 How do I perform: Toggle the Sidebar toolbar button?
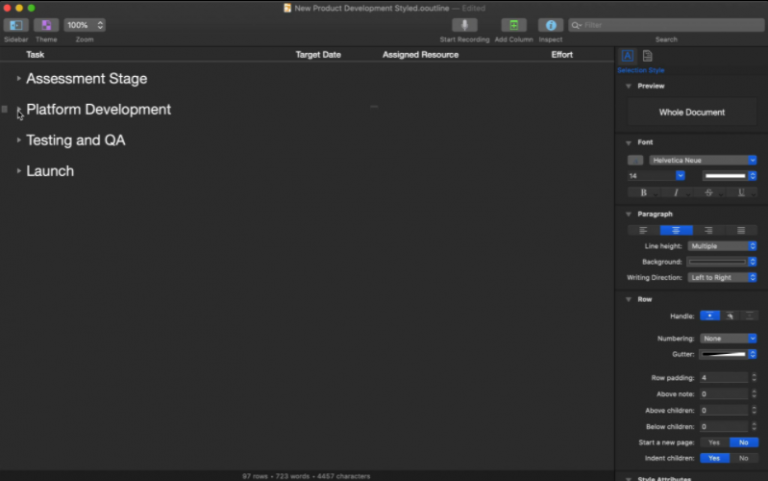(x=16, y=25)
